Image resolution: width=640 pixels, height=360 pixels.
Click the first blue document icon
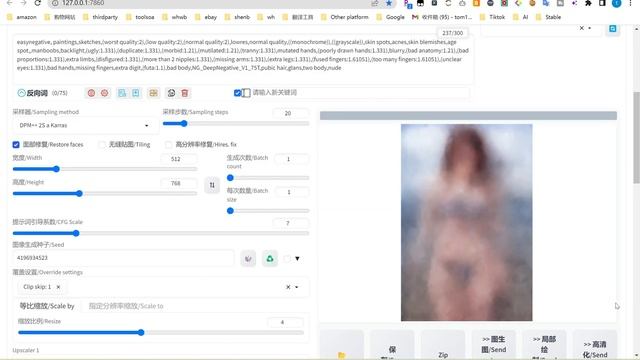click(x=122, y=93)
